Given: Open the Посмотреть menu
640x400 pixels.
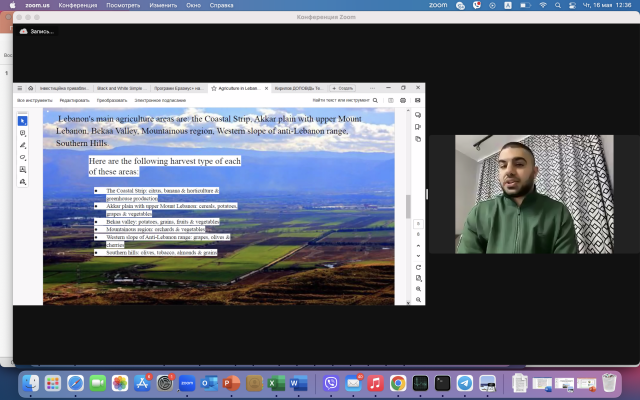Looking at the screenshot, I should tap(123, 5).
